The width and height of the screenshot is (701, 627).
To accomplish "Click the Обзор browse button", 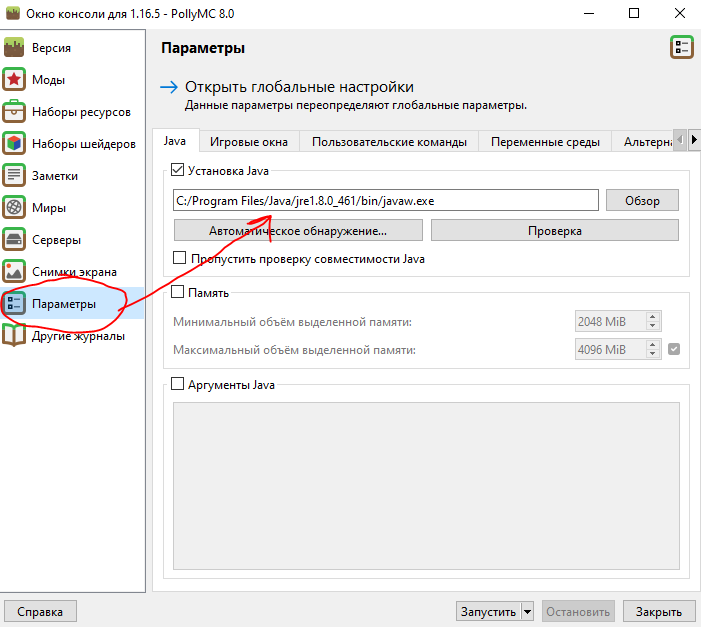I will point(642,200).
